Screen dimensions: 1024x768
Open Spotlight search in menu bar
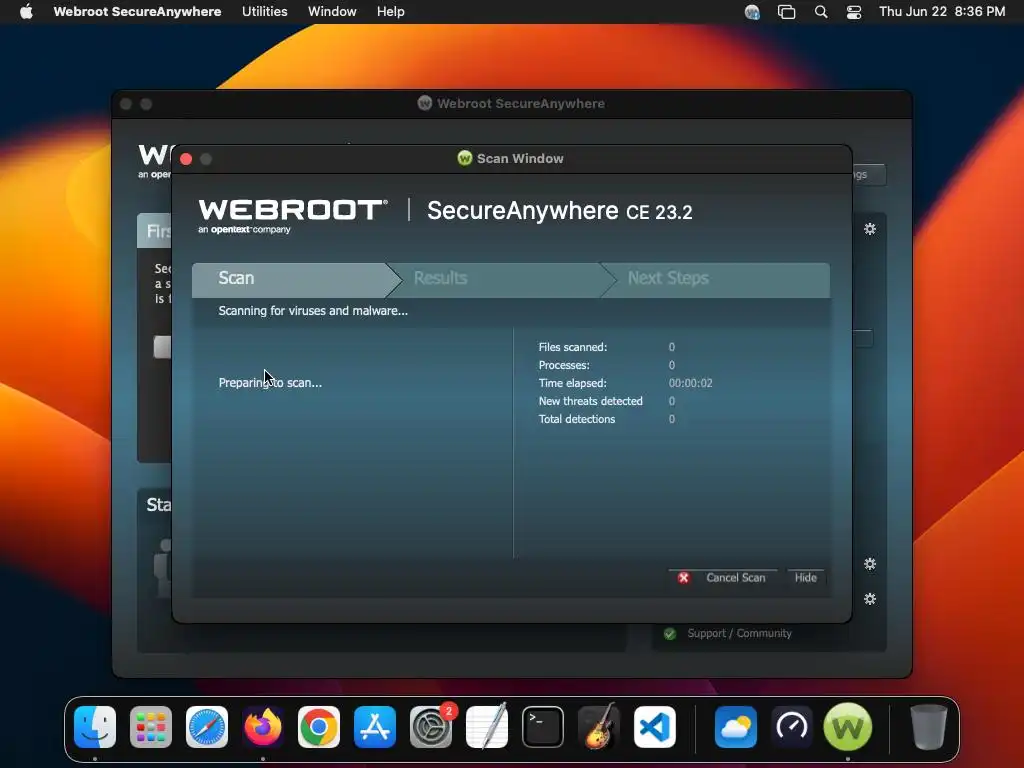tap(821, 12)
